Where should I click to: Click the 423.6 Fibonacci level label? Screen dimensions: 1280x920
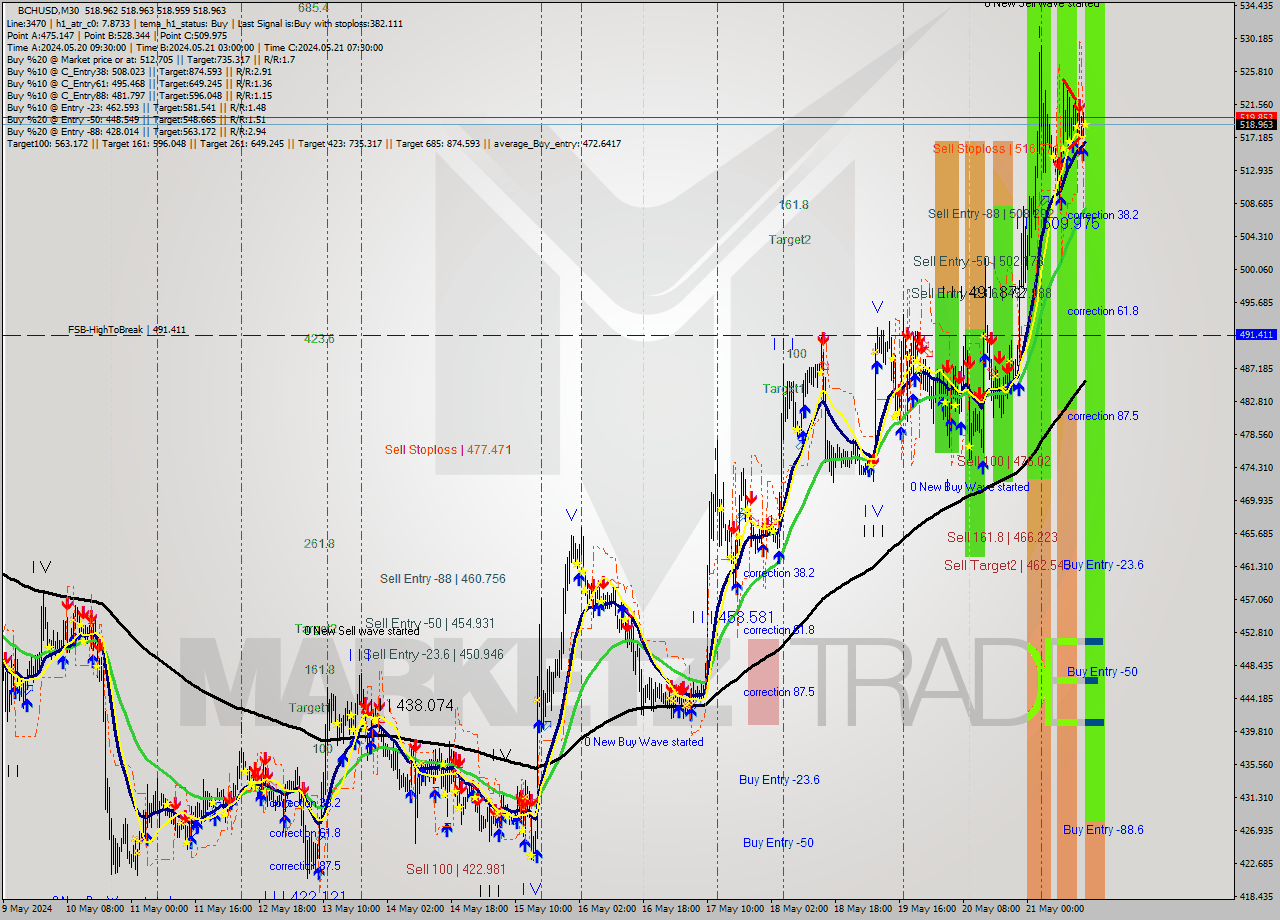pyautogui.click(x=319, y=339)
